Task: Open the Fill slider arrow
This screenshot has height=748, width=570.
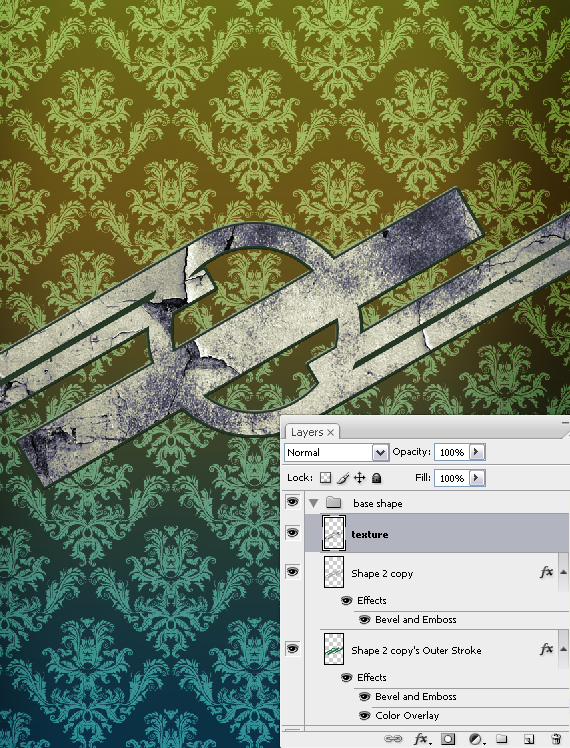Action: [476, 478]
